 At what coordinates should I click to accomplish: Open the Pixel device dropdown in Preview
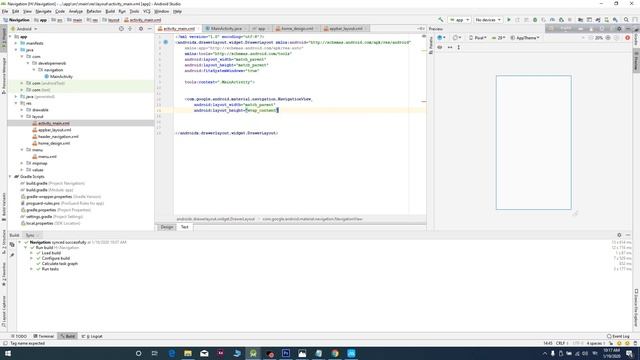pyautogui.click(x=478, y=38)
